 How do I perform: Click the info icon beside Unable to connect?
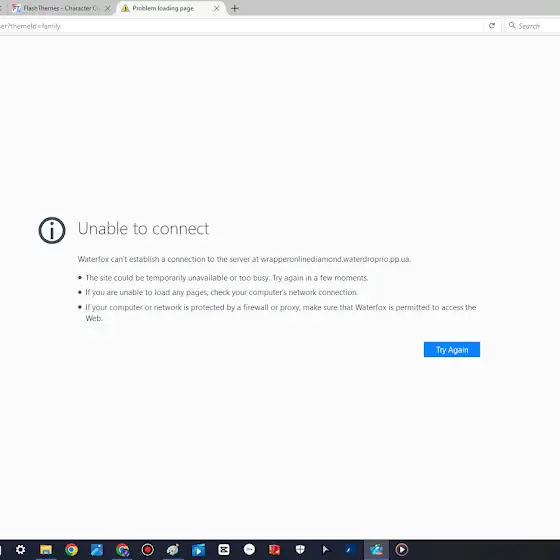point(52,230)
